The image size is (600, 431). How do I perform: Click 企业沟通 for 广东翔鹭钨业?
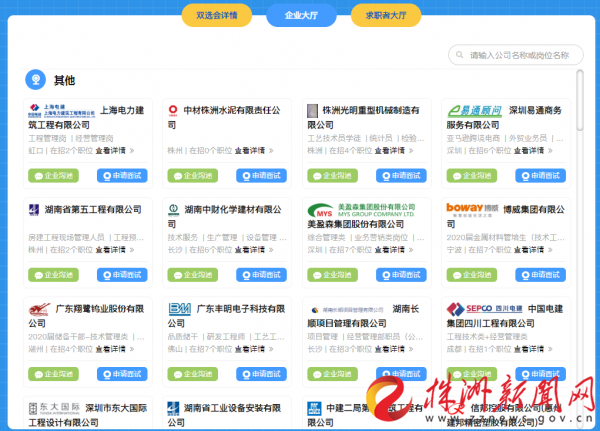[54, 374]
